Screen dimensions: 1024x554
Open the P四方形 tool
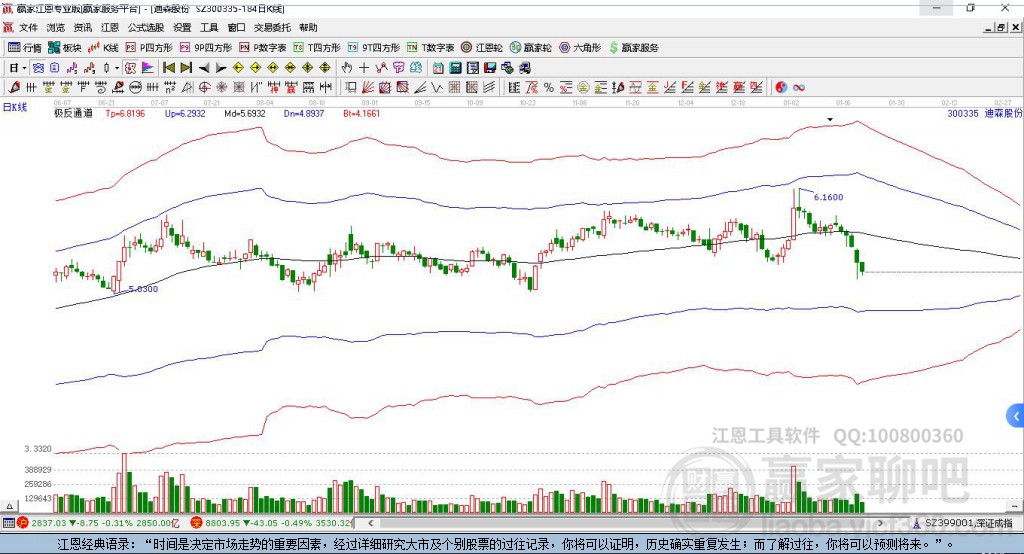[149, 48]
